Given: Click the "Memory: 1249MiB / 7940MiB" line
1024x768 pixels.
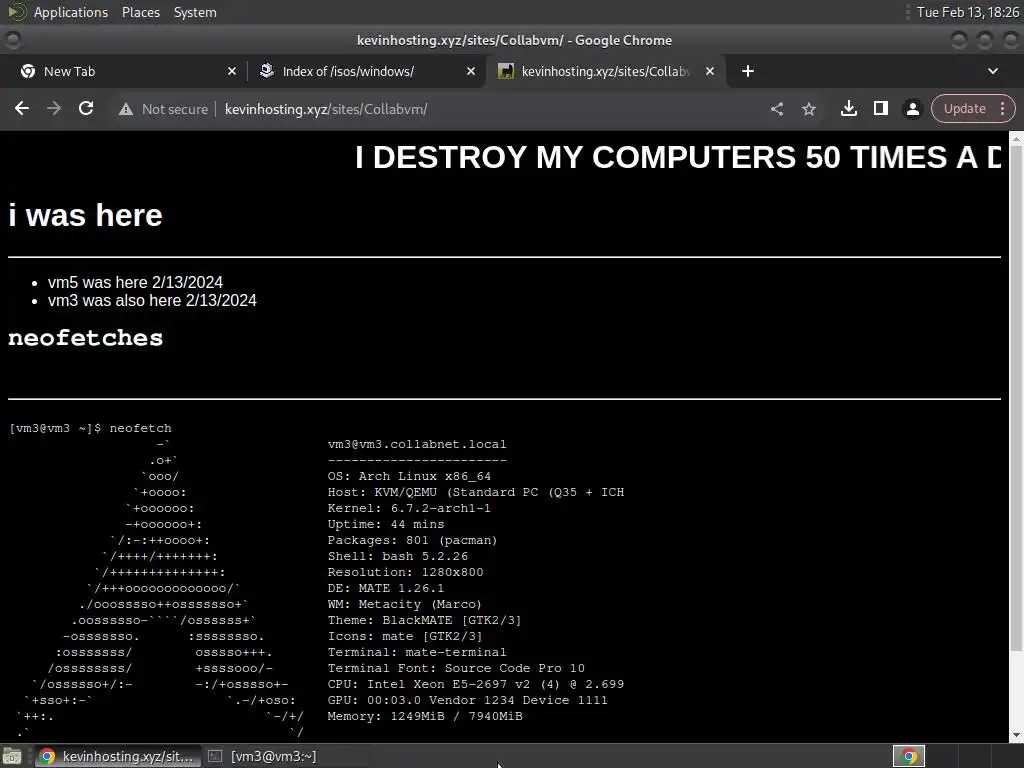Looking at the screenshot, I should point(424,716).
